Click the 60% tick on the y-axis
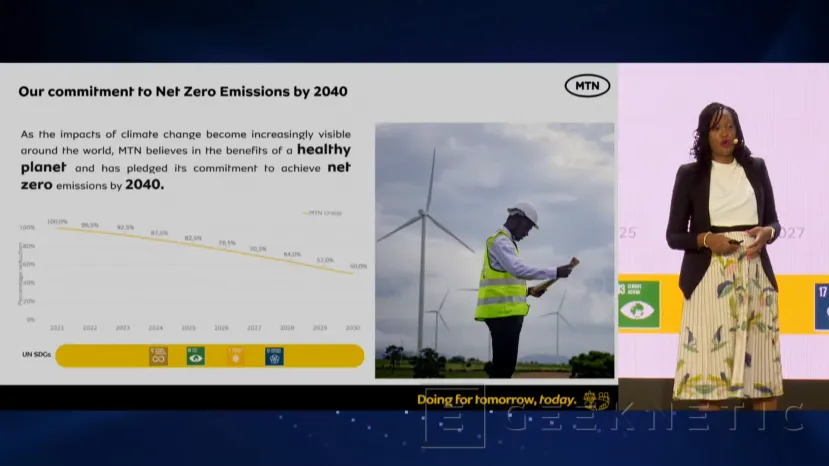Viewport: 829px width, 466px height. (x=29, y=264)
